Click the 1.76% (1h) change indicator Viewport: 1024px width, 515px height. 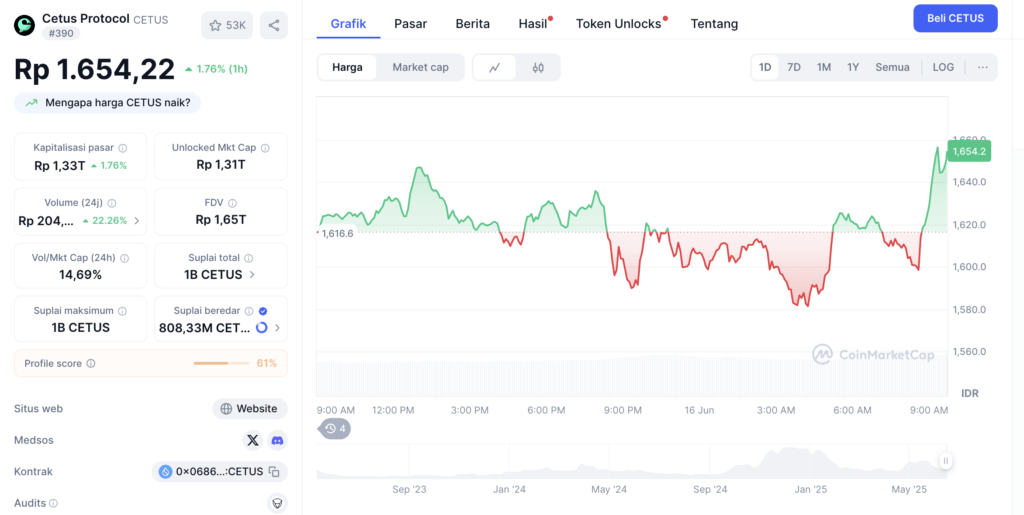pyautogui.click(x=216, y=69)
